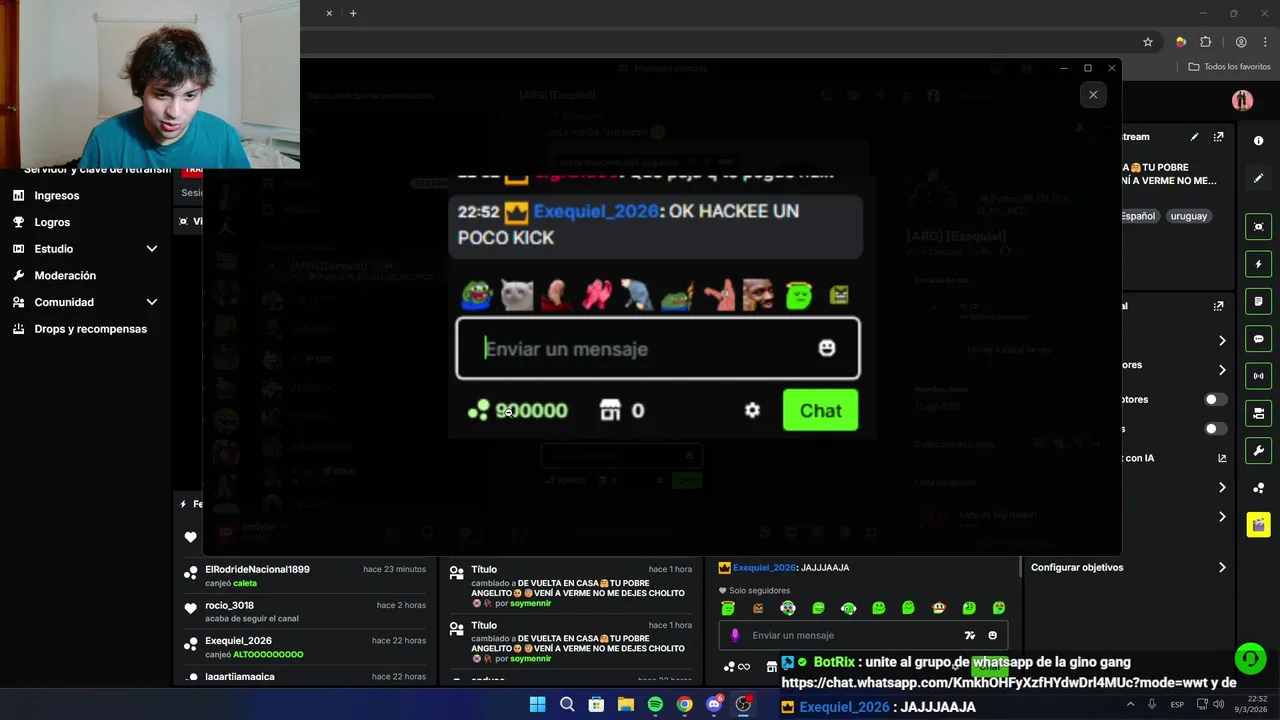Open Windows Start menu
This screenshot has width=1280, height=720.
click(x=537, y=704)
